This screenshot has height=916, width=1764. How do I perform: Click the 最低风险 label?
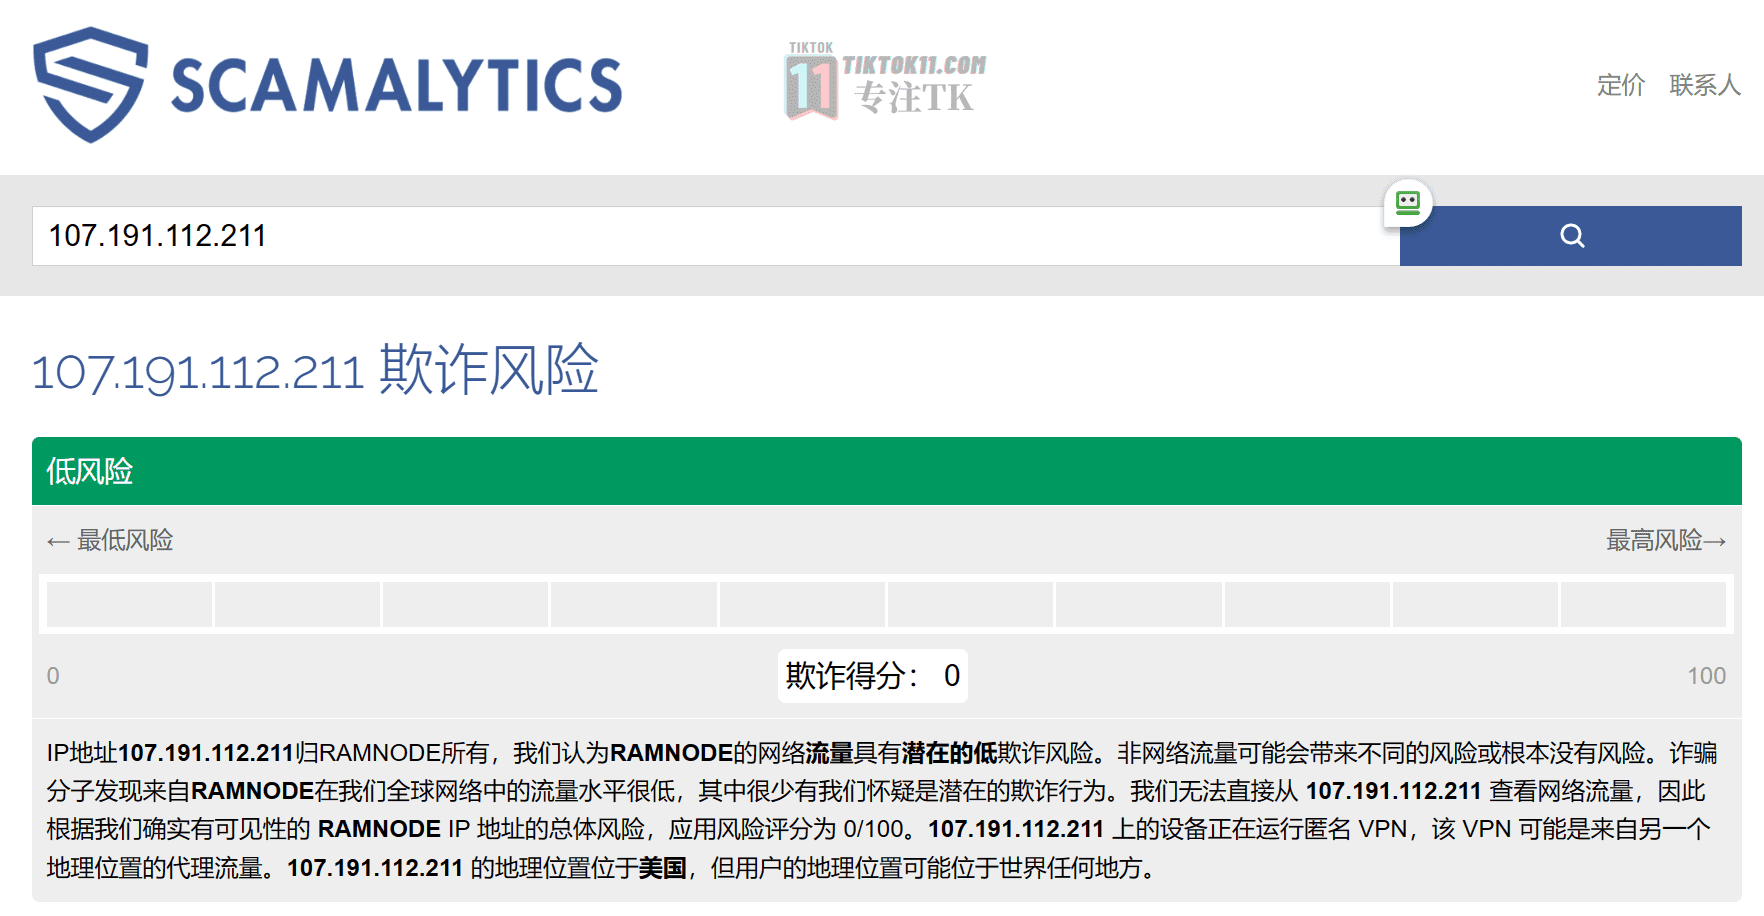(110, 541)
